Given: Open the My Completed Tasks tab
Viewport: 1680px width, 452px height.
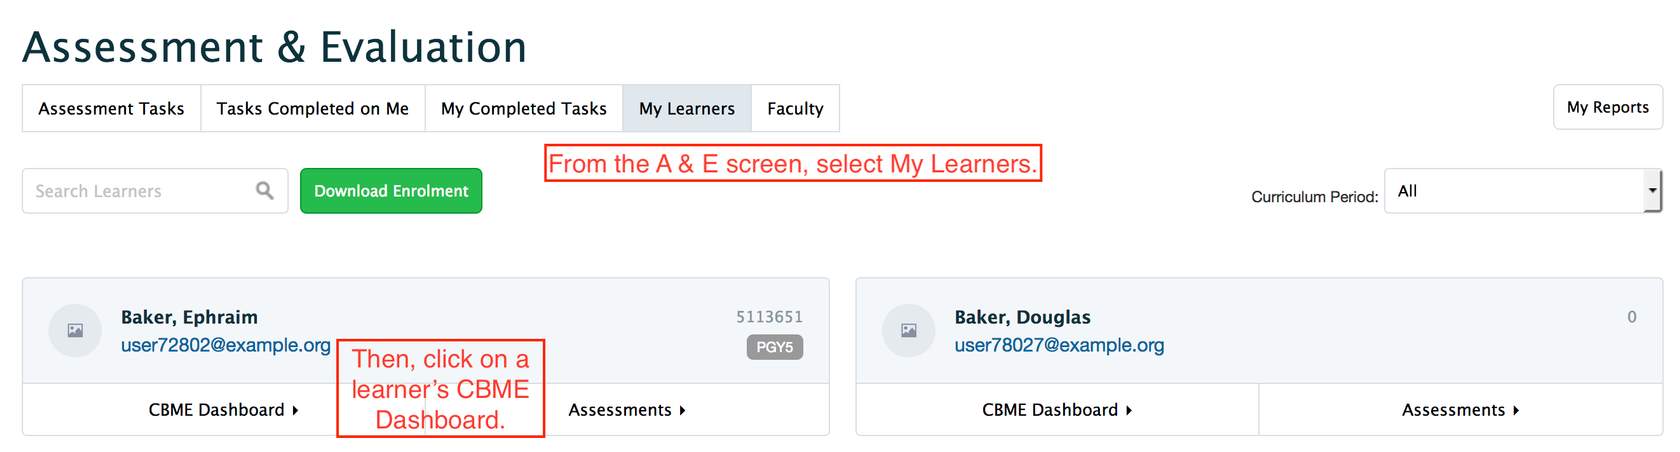Looking at the screenshot, I should [x=523, y=108].
